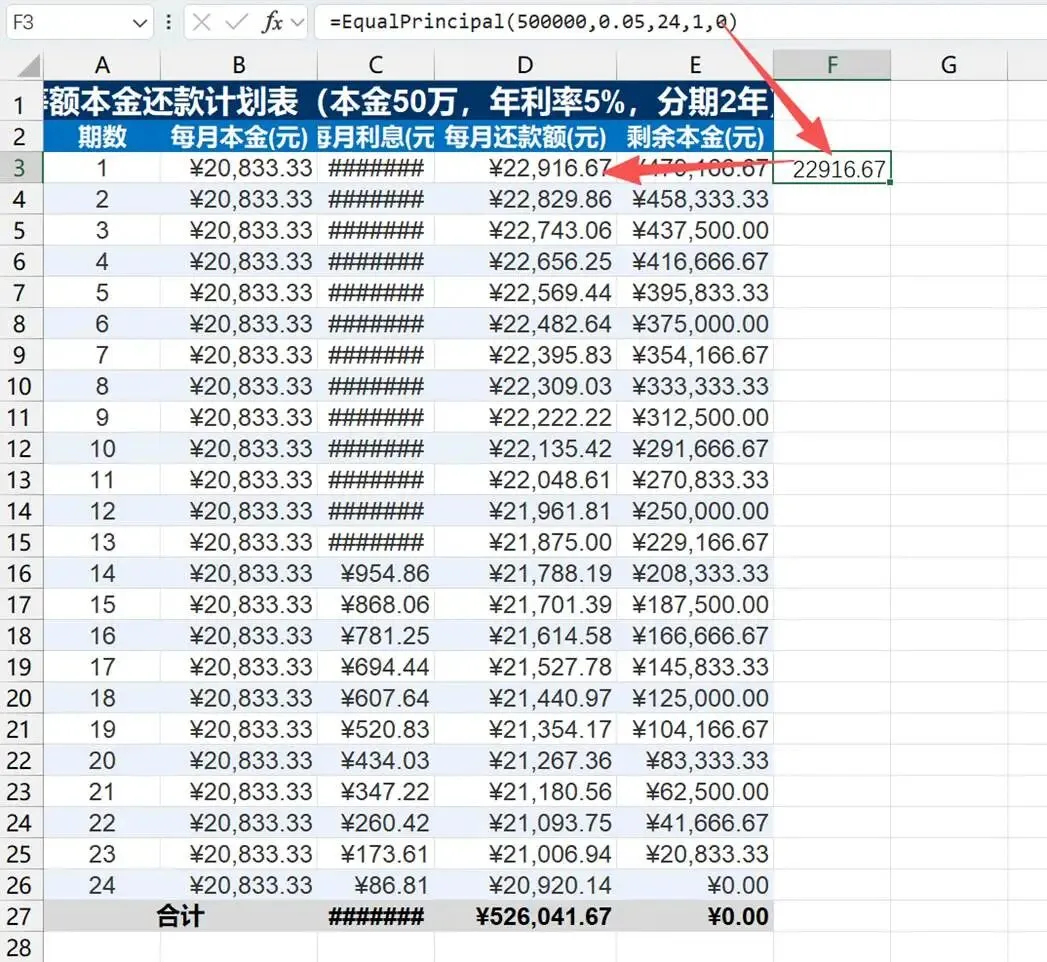This screenshot has height=962, width=1047.
Task: Click cell with ¥166,666.67
Action: tap(694, 636)
